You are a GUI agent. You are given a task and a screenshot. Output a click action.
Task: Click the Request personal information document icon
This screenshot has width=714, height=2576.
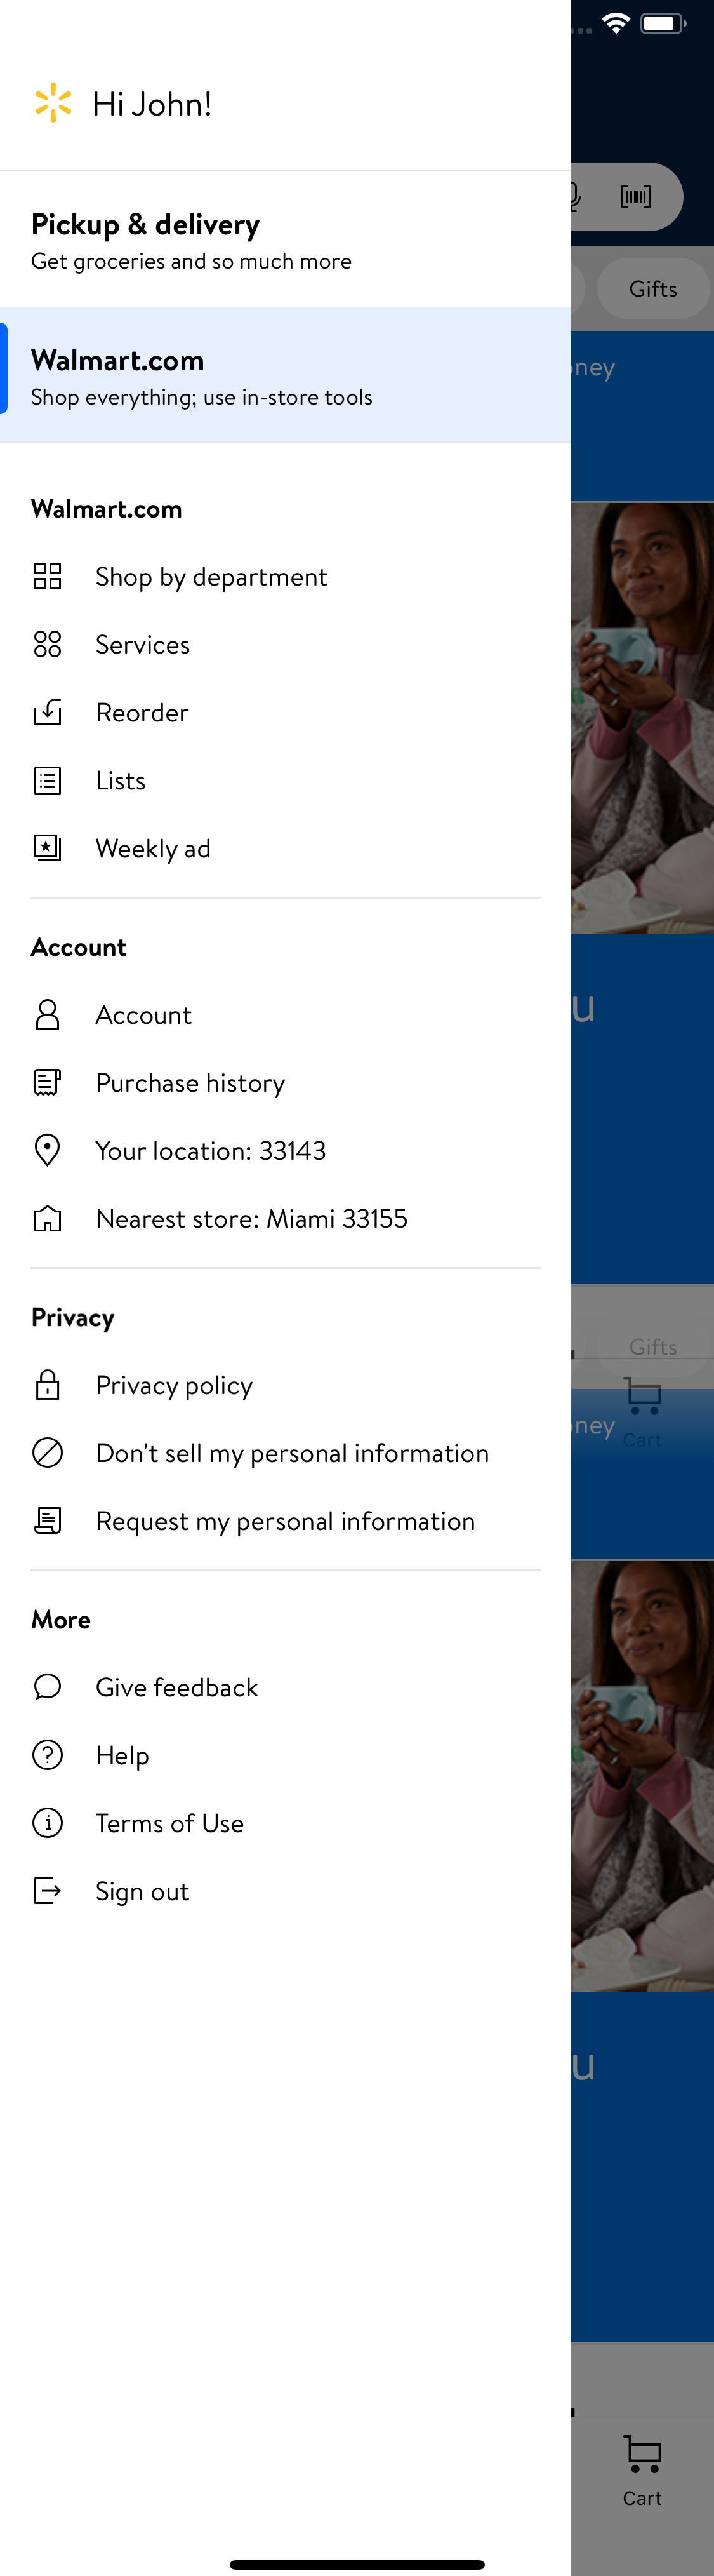[x=47, y=1520]
